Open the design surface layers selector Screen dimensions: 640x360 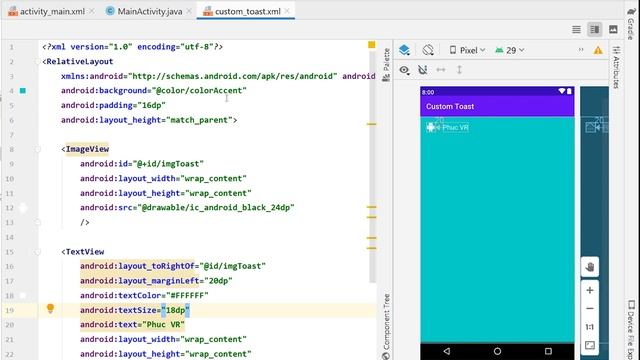404,50
